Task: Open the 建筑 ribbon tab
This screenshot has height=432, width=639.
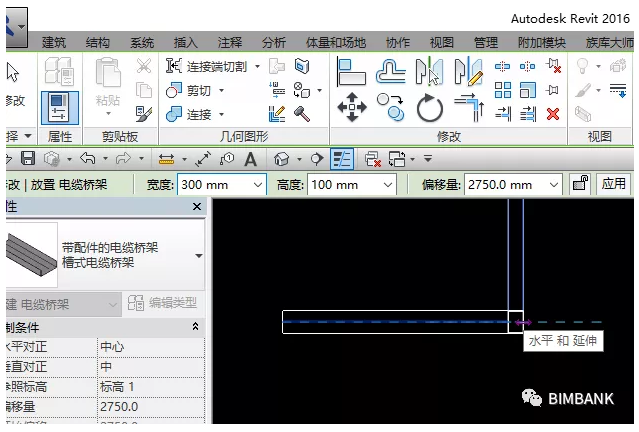Action: tap(53, 42)
